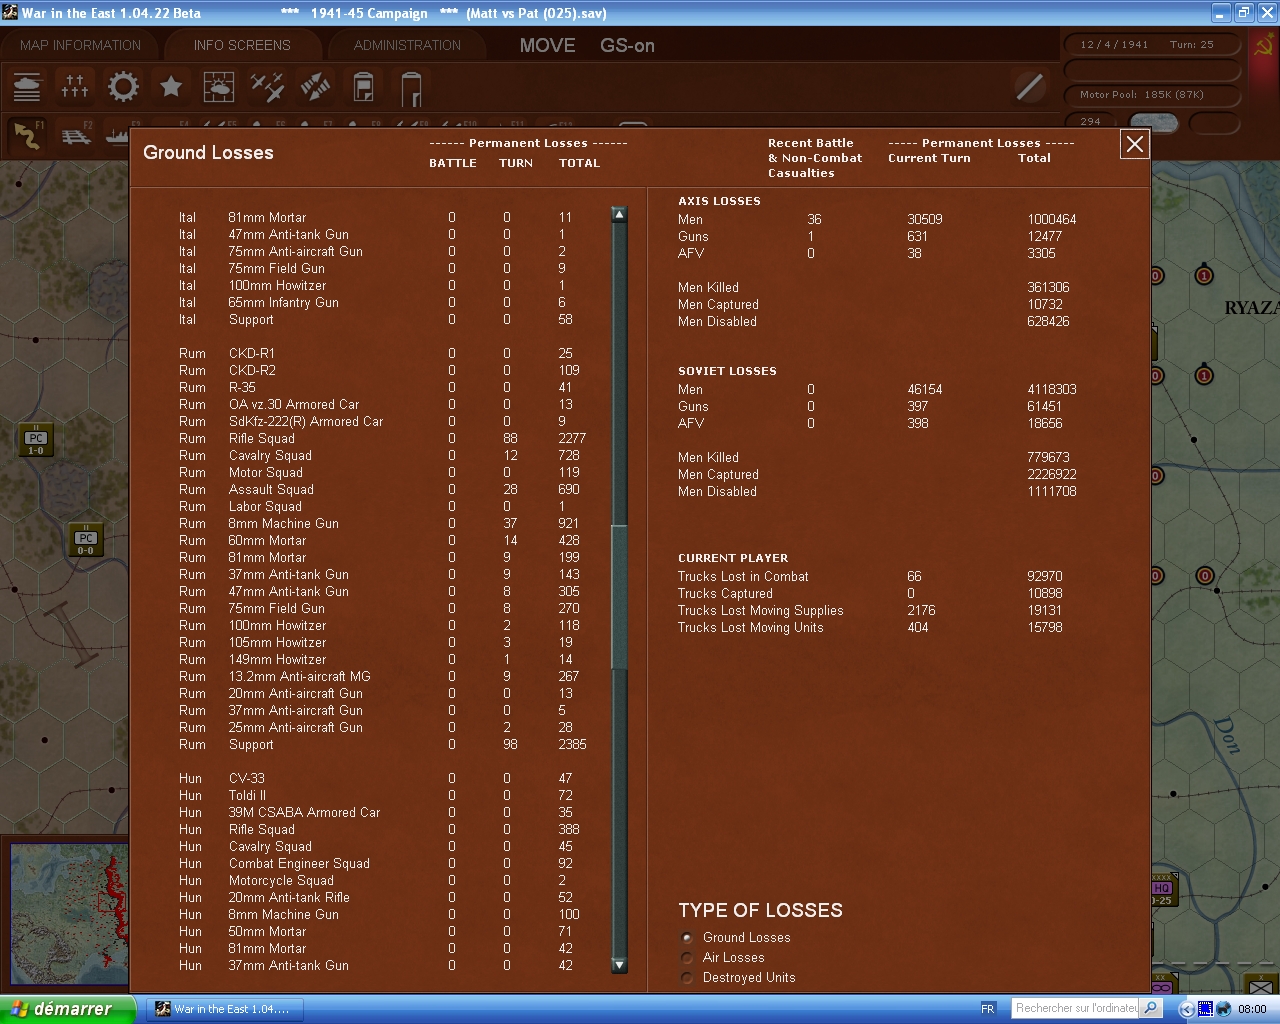The height and width of the screenshot is (1024, 1280).
Task: Click the losses list scroll down arrow
Action: pos(619,965)
